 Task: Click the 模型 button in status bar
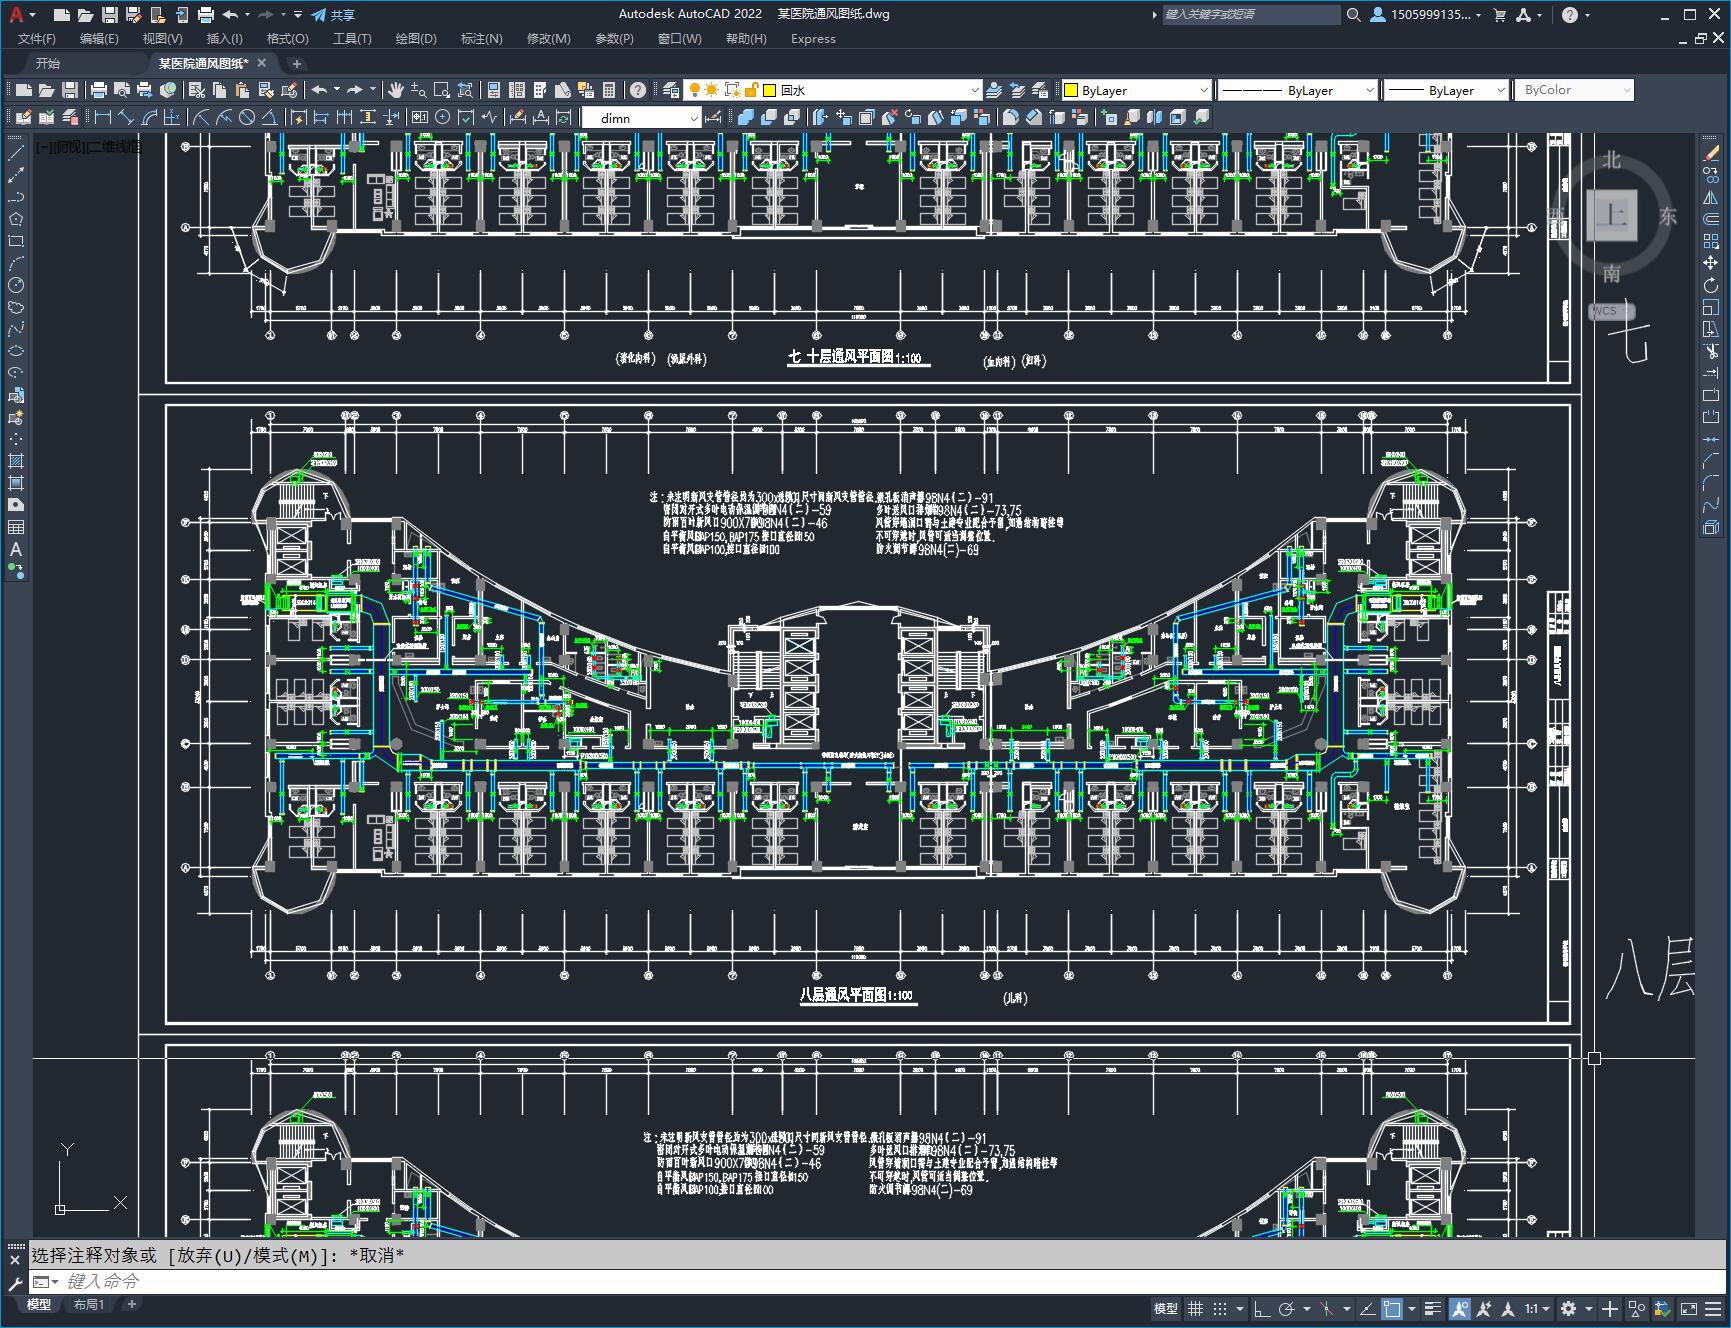[x=1166, y=1308]
